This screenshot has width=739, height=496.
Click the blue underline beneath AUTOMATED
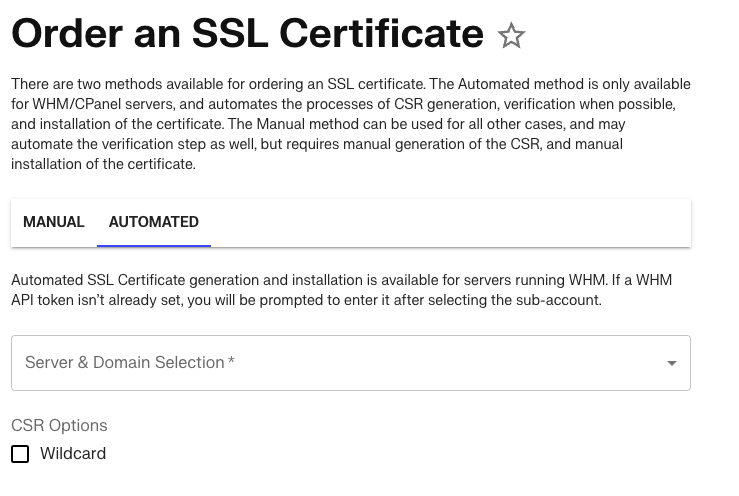(x=154, y=244)
